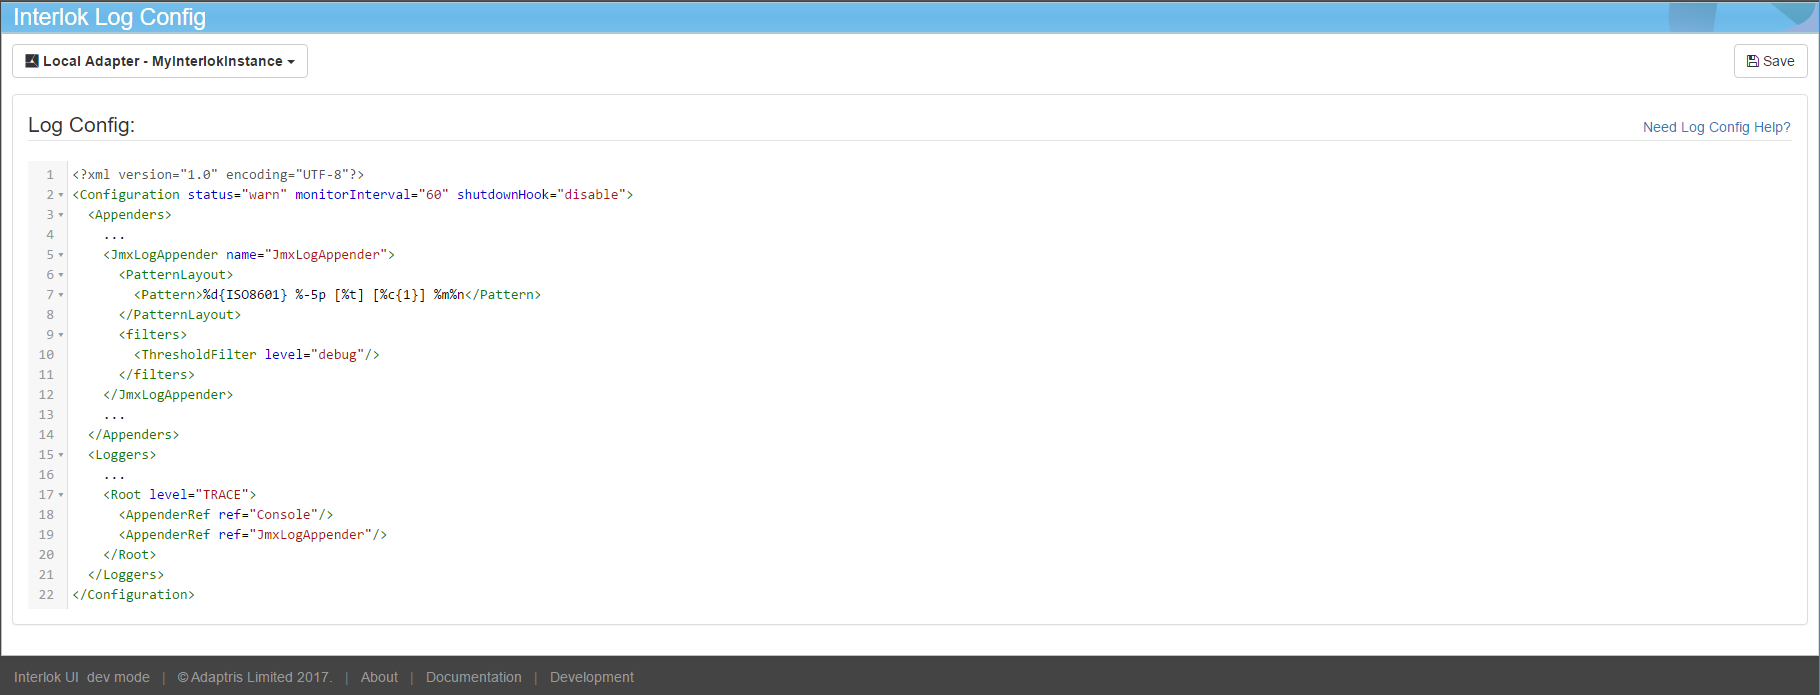Click the closing </Loggers> tag
The height and width of the screenshot is (695, 1820).
click(126, 574)
